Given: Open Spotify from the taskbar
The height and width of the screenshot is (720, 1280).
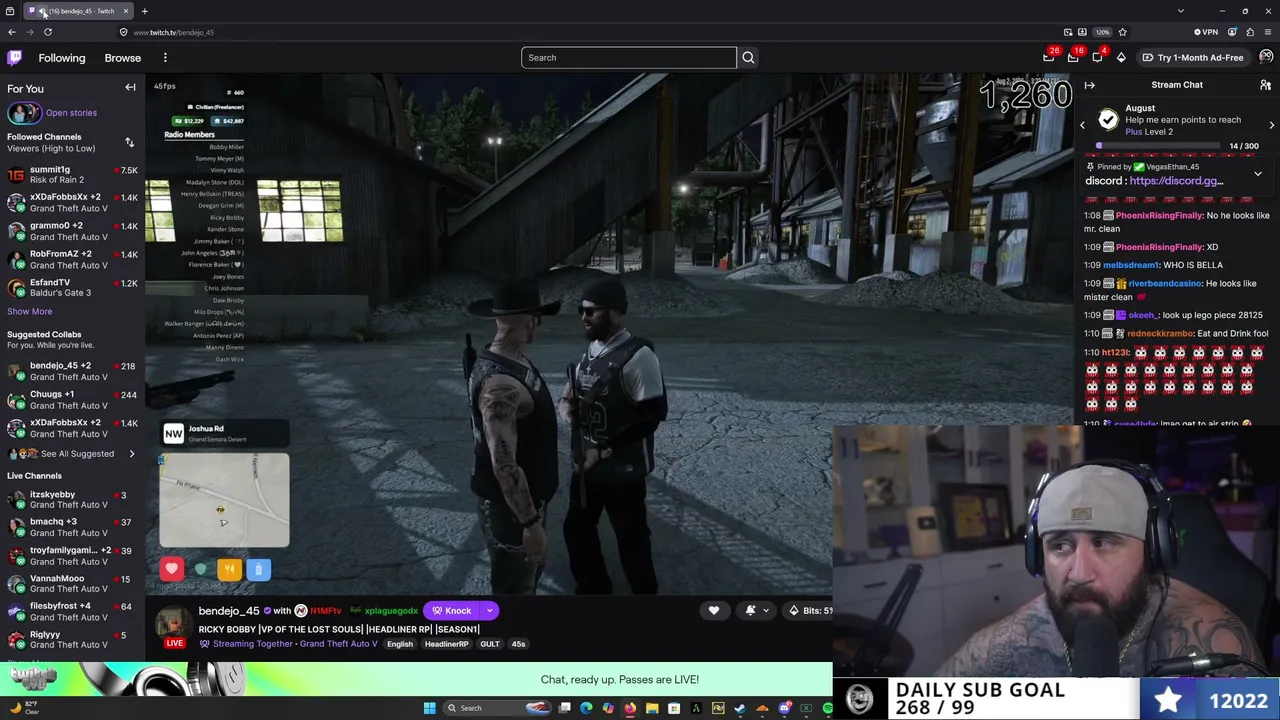Looking at the screenshot, I should click(x=827, y=708).
